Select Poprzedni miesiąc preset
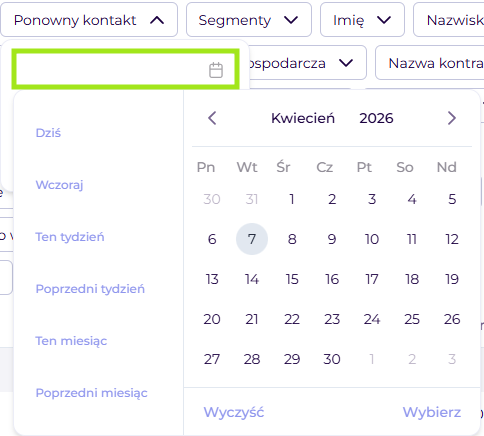This screenshot has width=484, height=436. tap(92, 393)
